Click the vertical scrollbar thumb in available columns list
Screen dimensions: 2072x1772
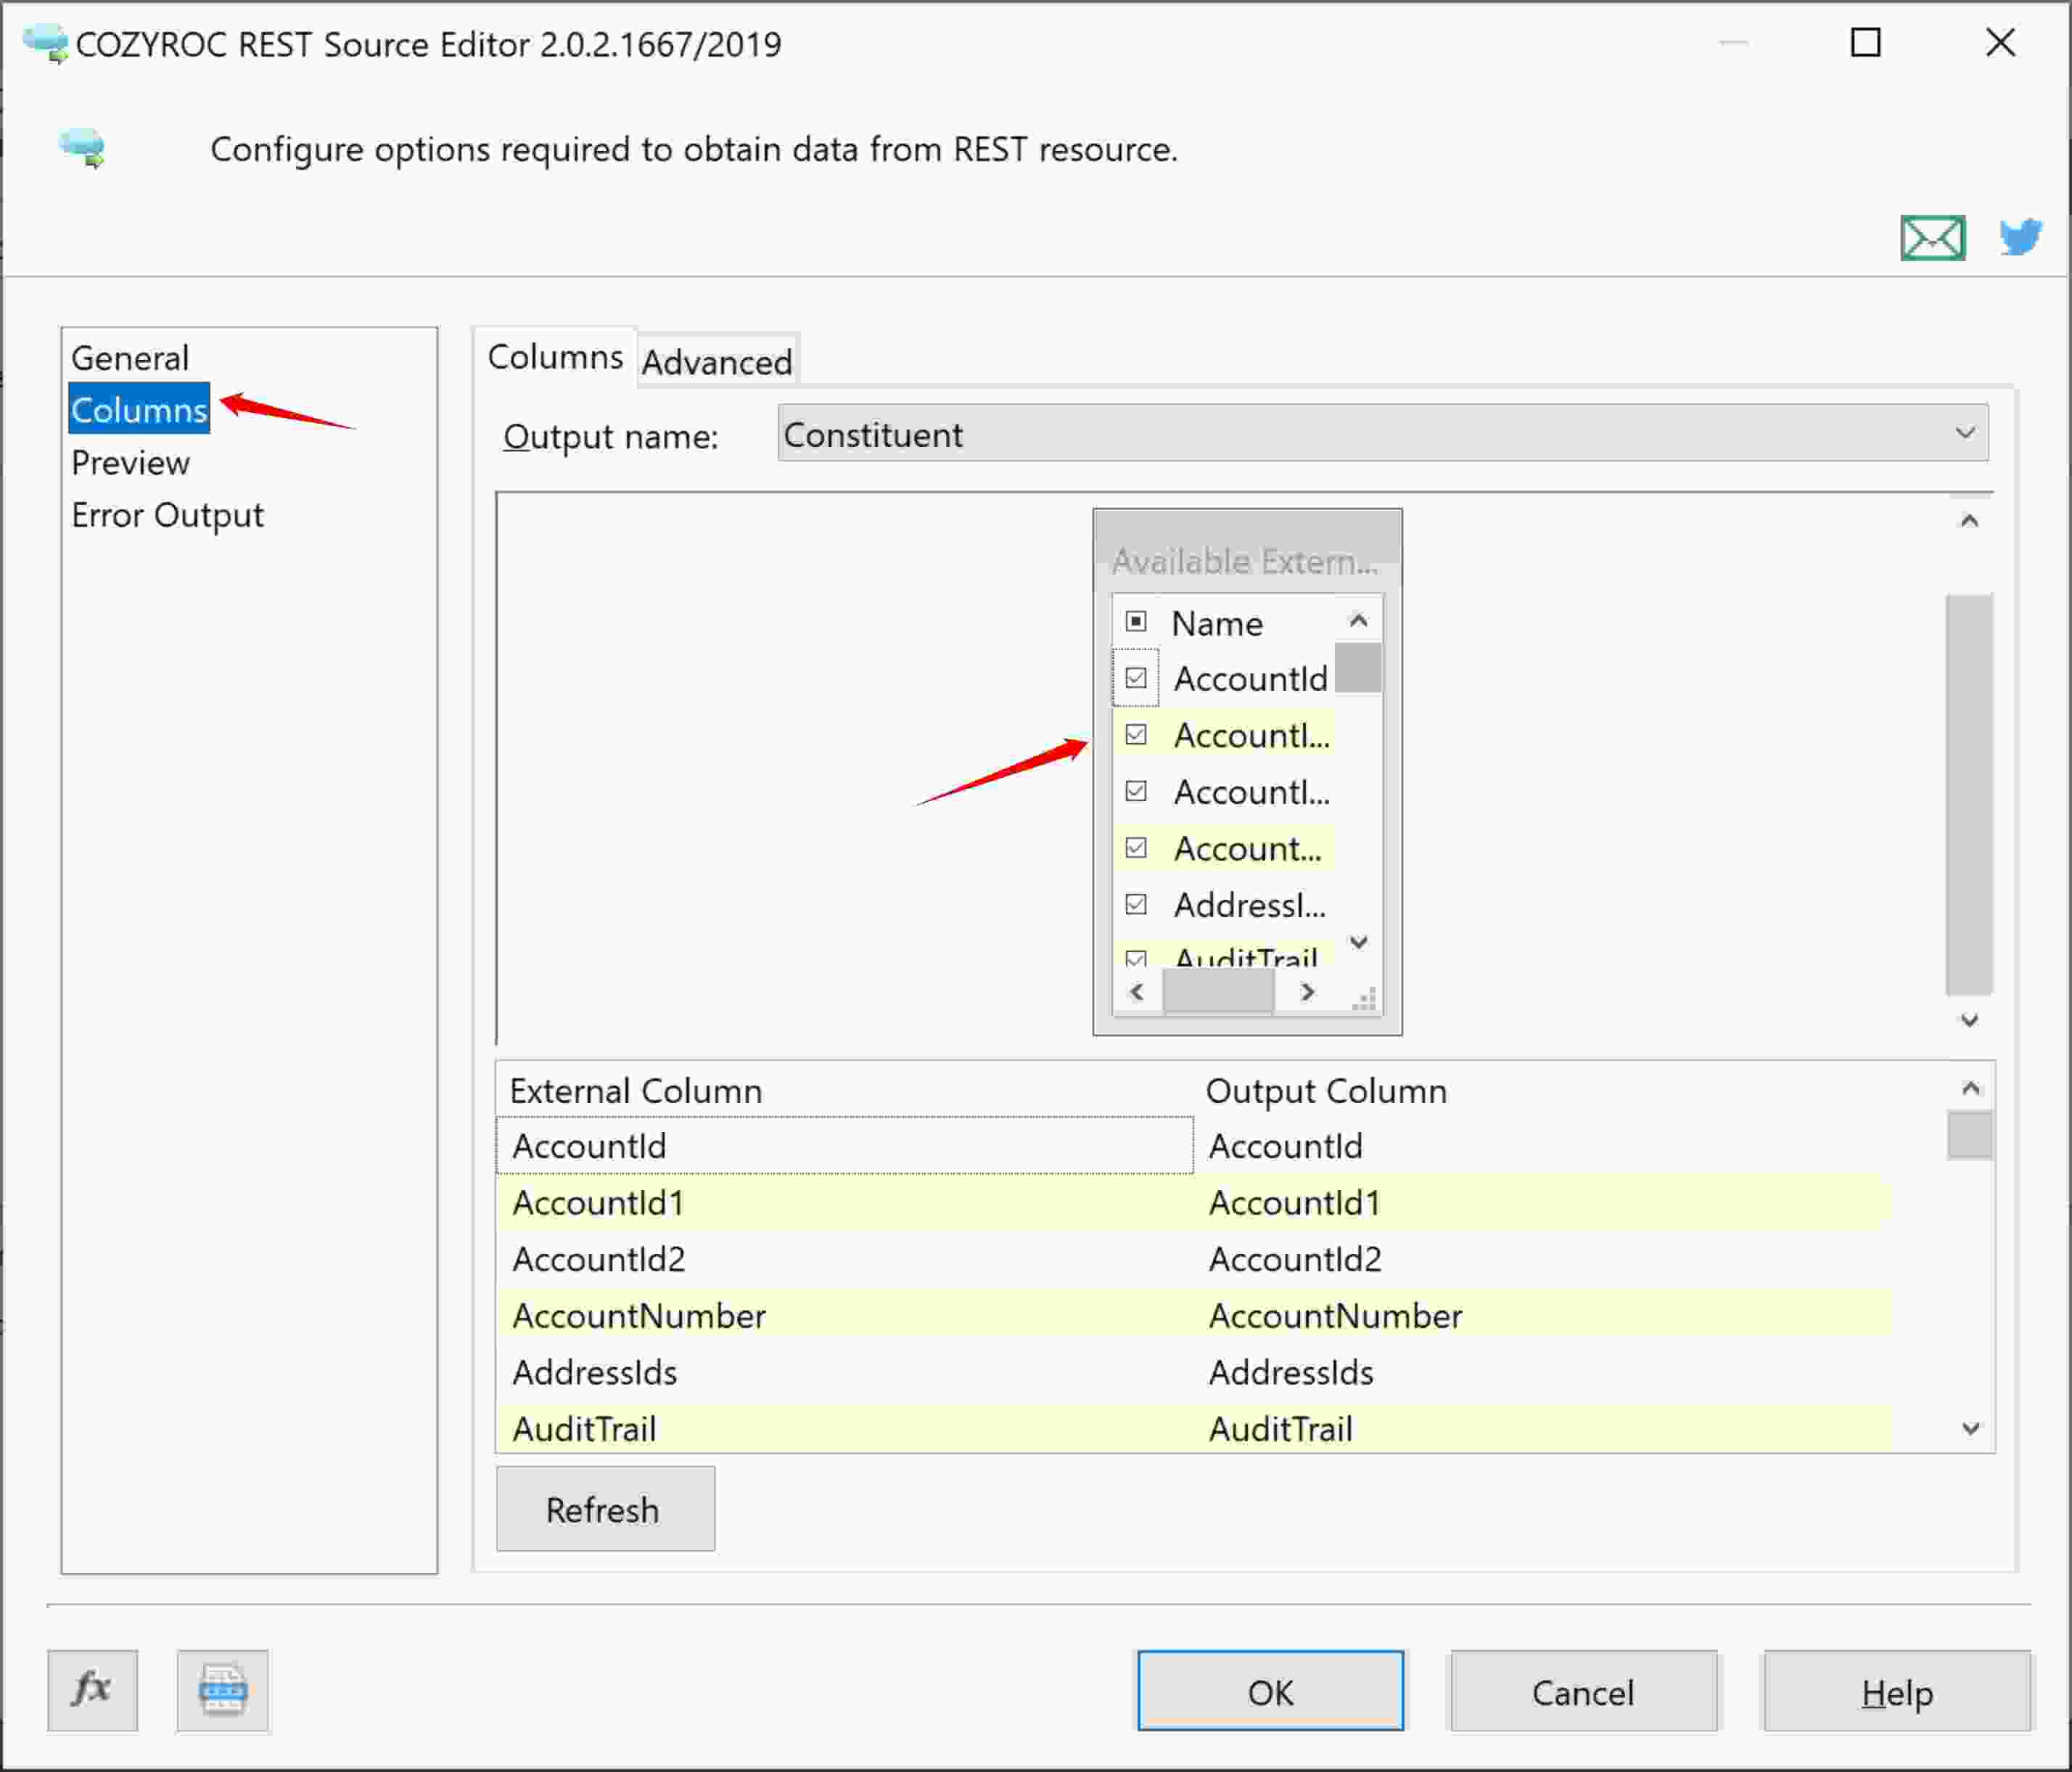[x=1358, y=667]
